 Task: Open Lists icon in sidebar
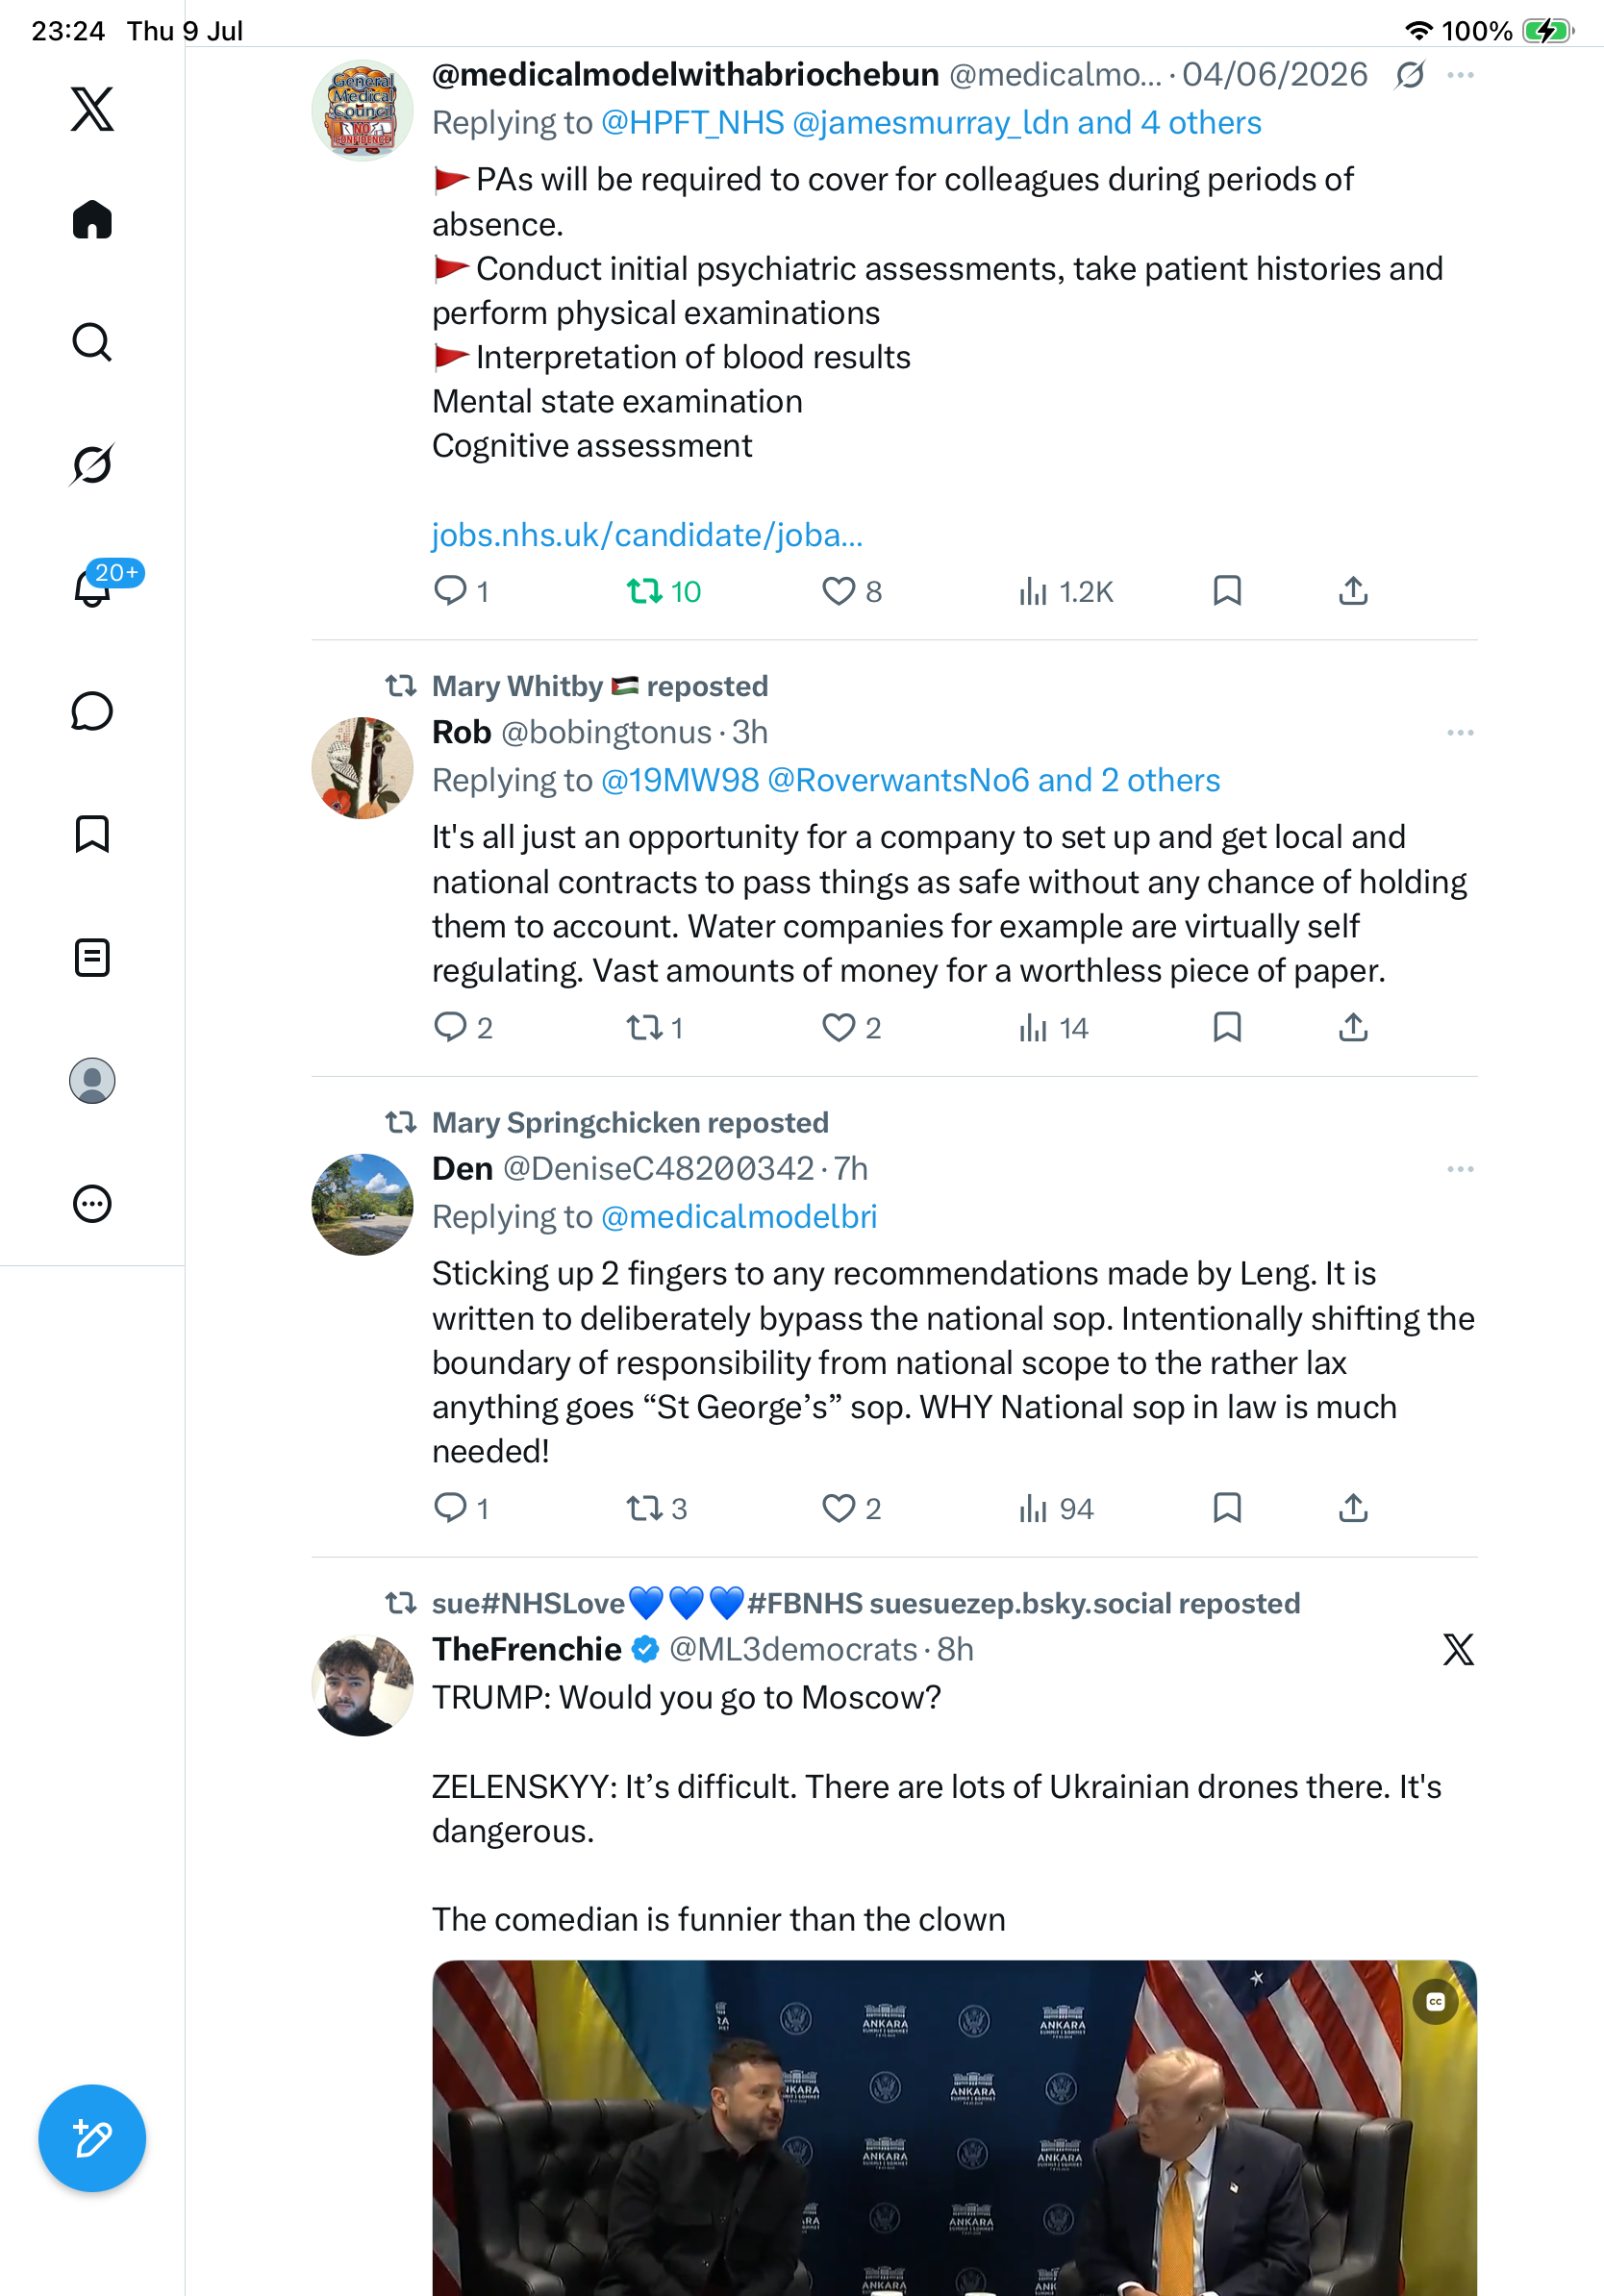92,957
